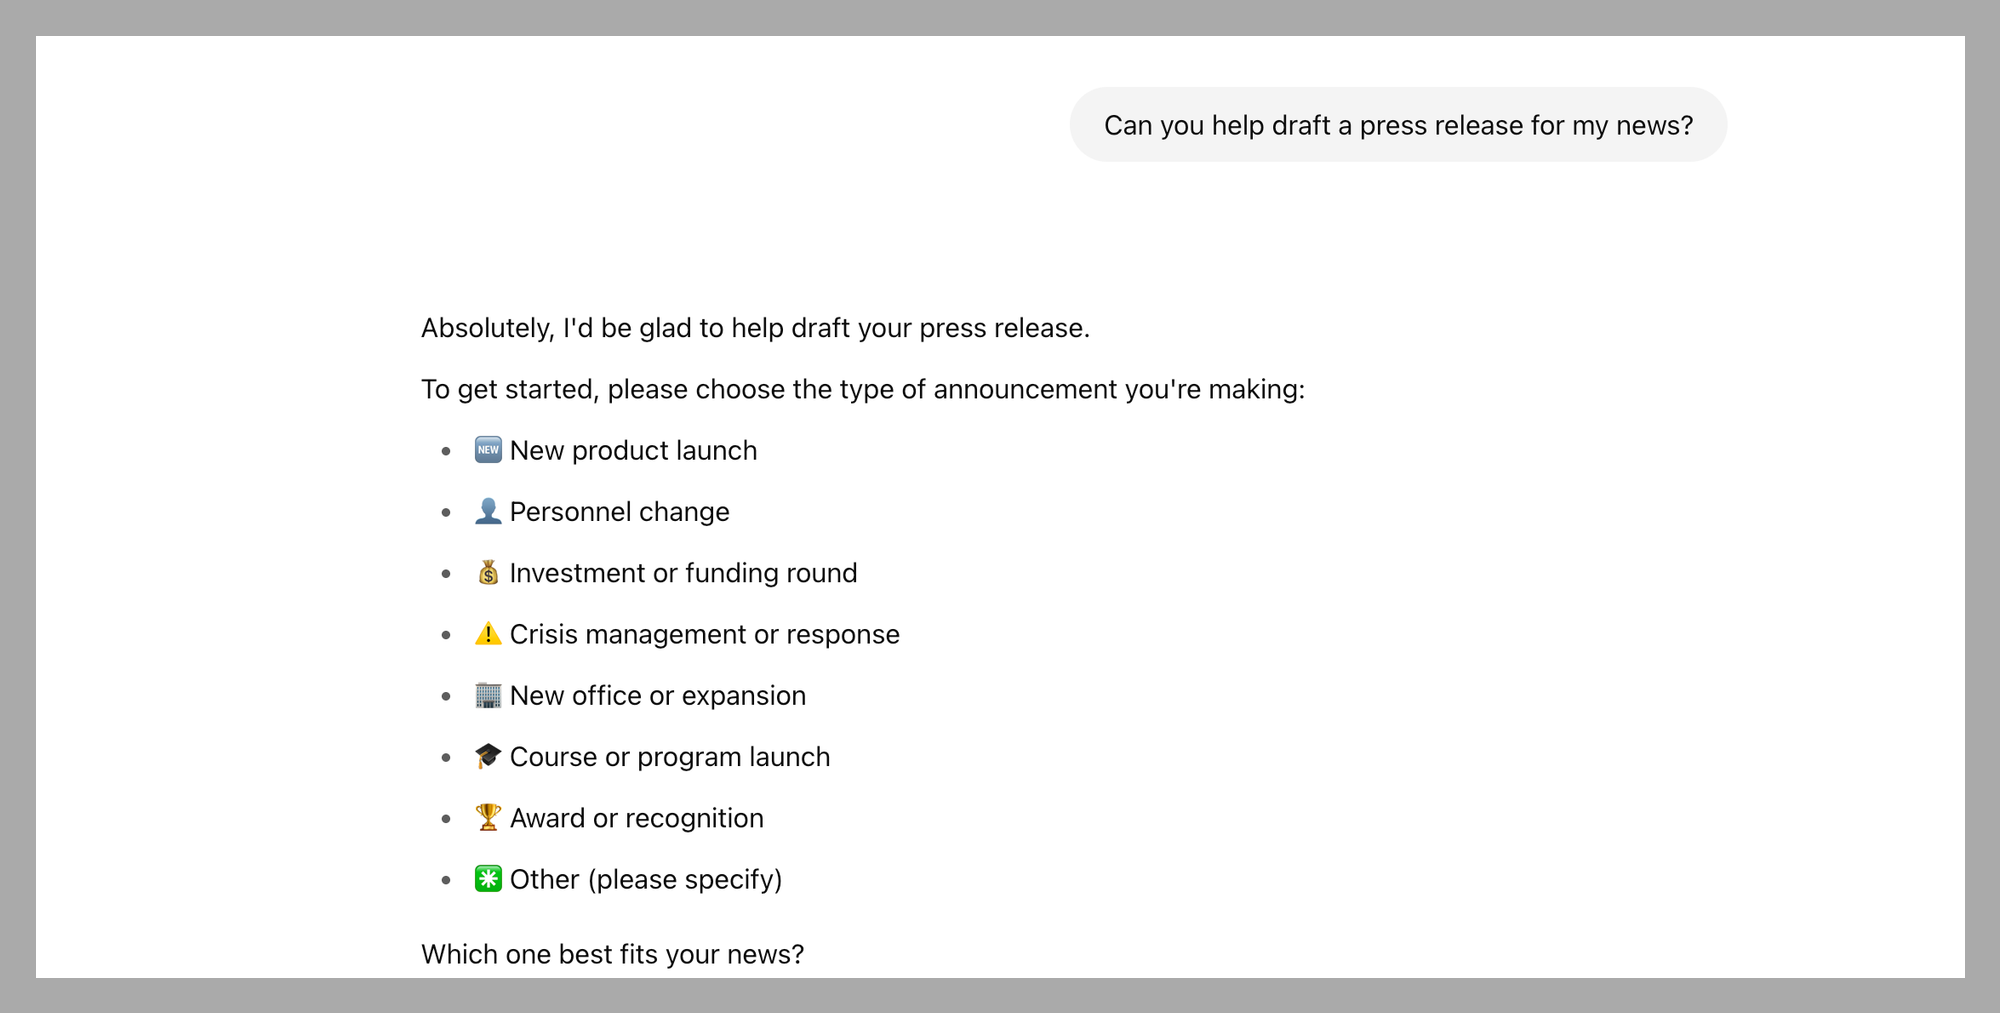Click the office building emoji
Viewport: 2000px width, 1013px height.
coord(488,695)
